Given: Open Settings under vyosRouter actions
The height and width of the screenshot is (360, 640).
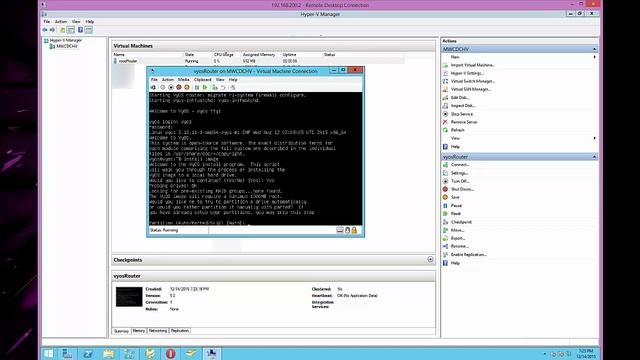Looking at the screenshot, I should [460, 173].
